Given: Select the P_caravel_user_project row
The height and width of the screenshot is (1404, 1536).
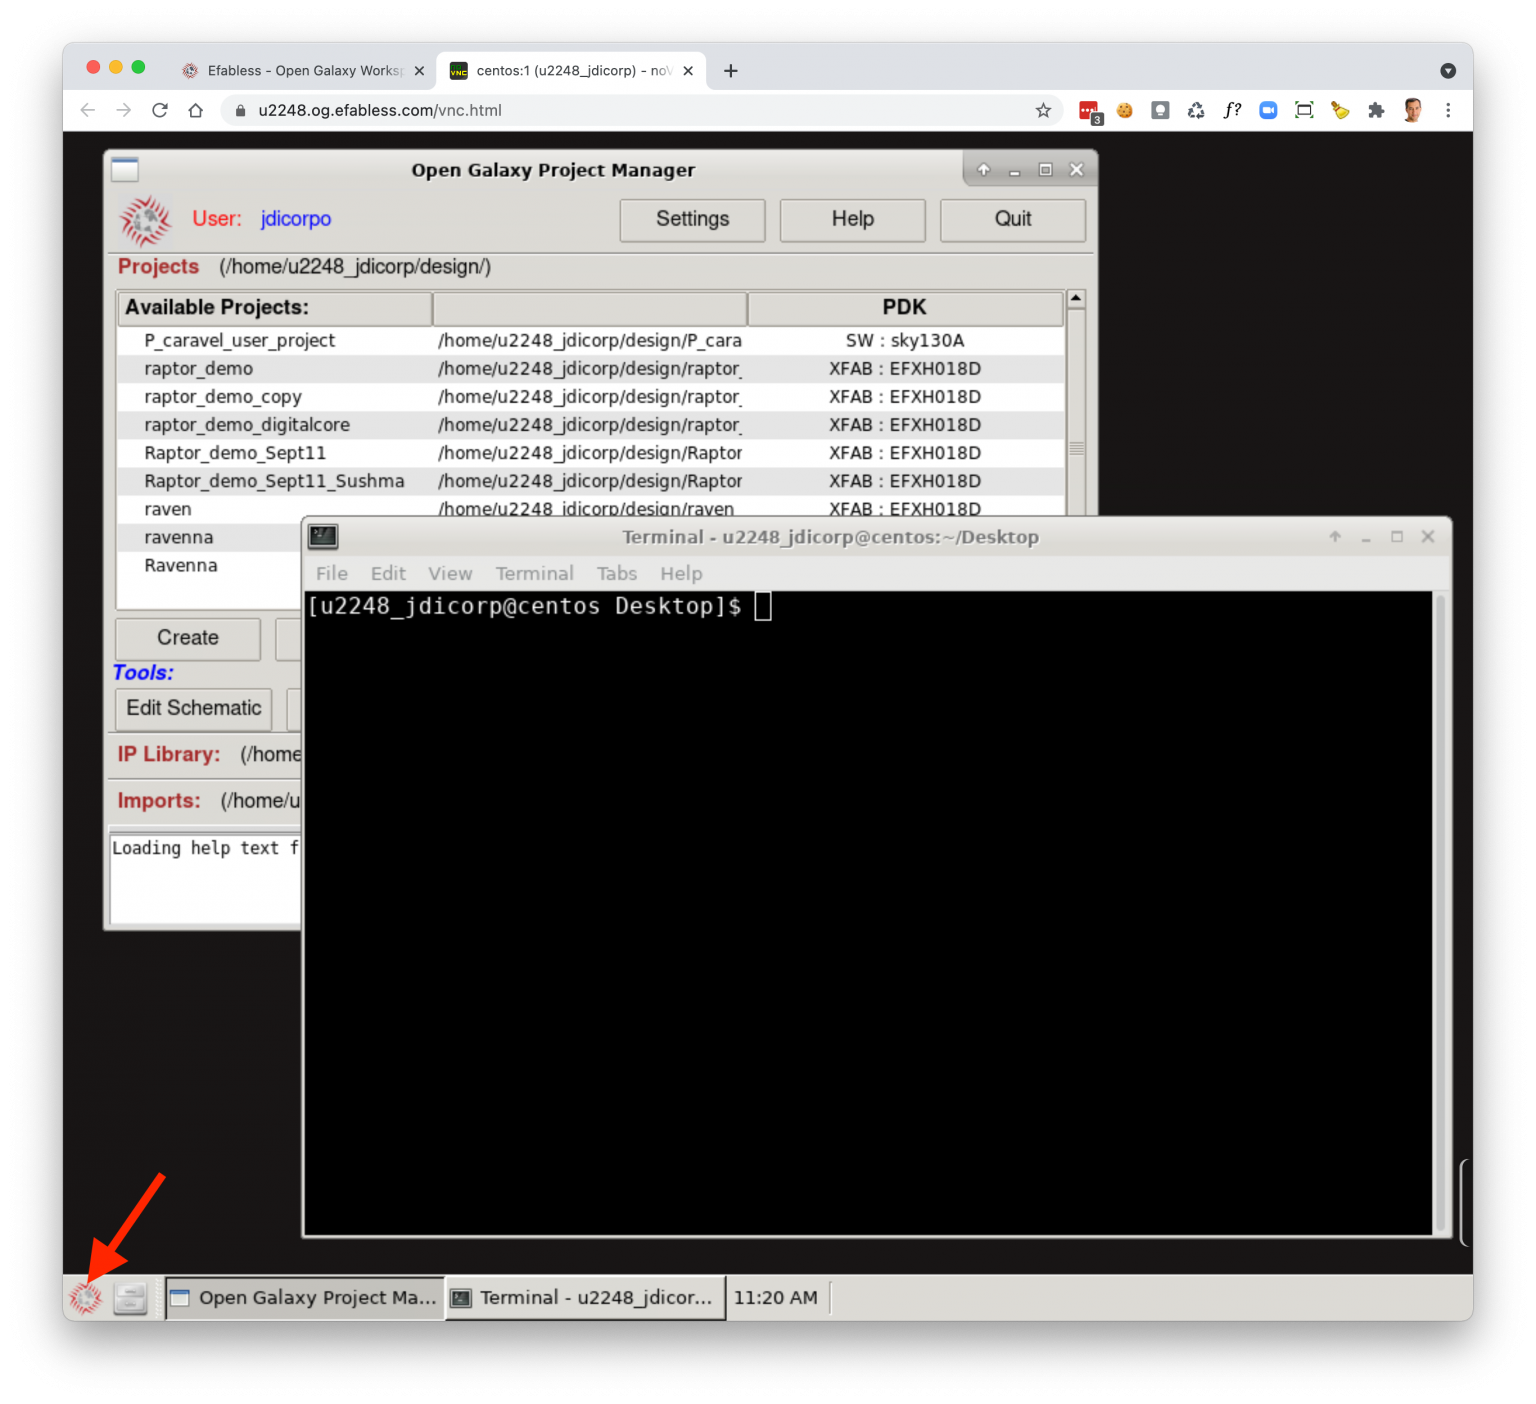Looking at the screenshot, I should (x=591, y=341).
